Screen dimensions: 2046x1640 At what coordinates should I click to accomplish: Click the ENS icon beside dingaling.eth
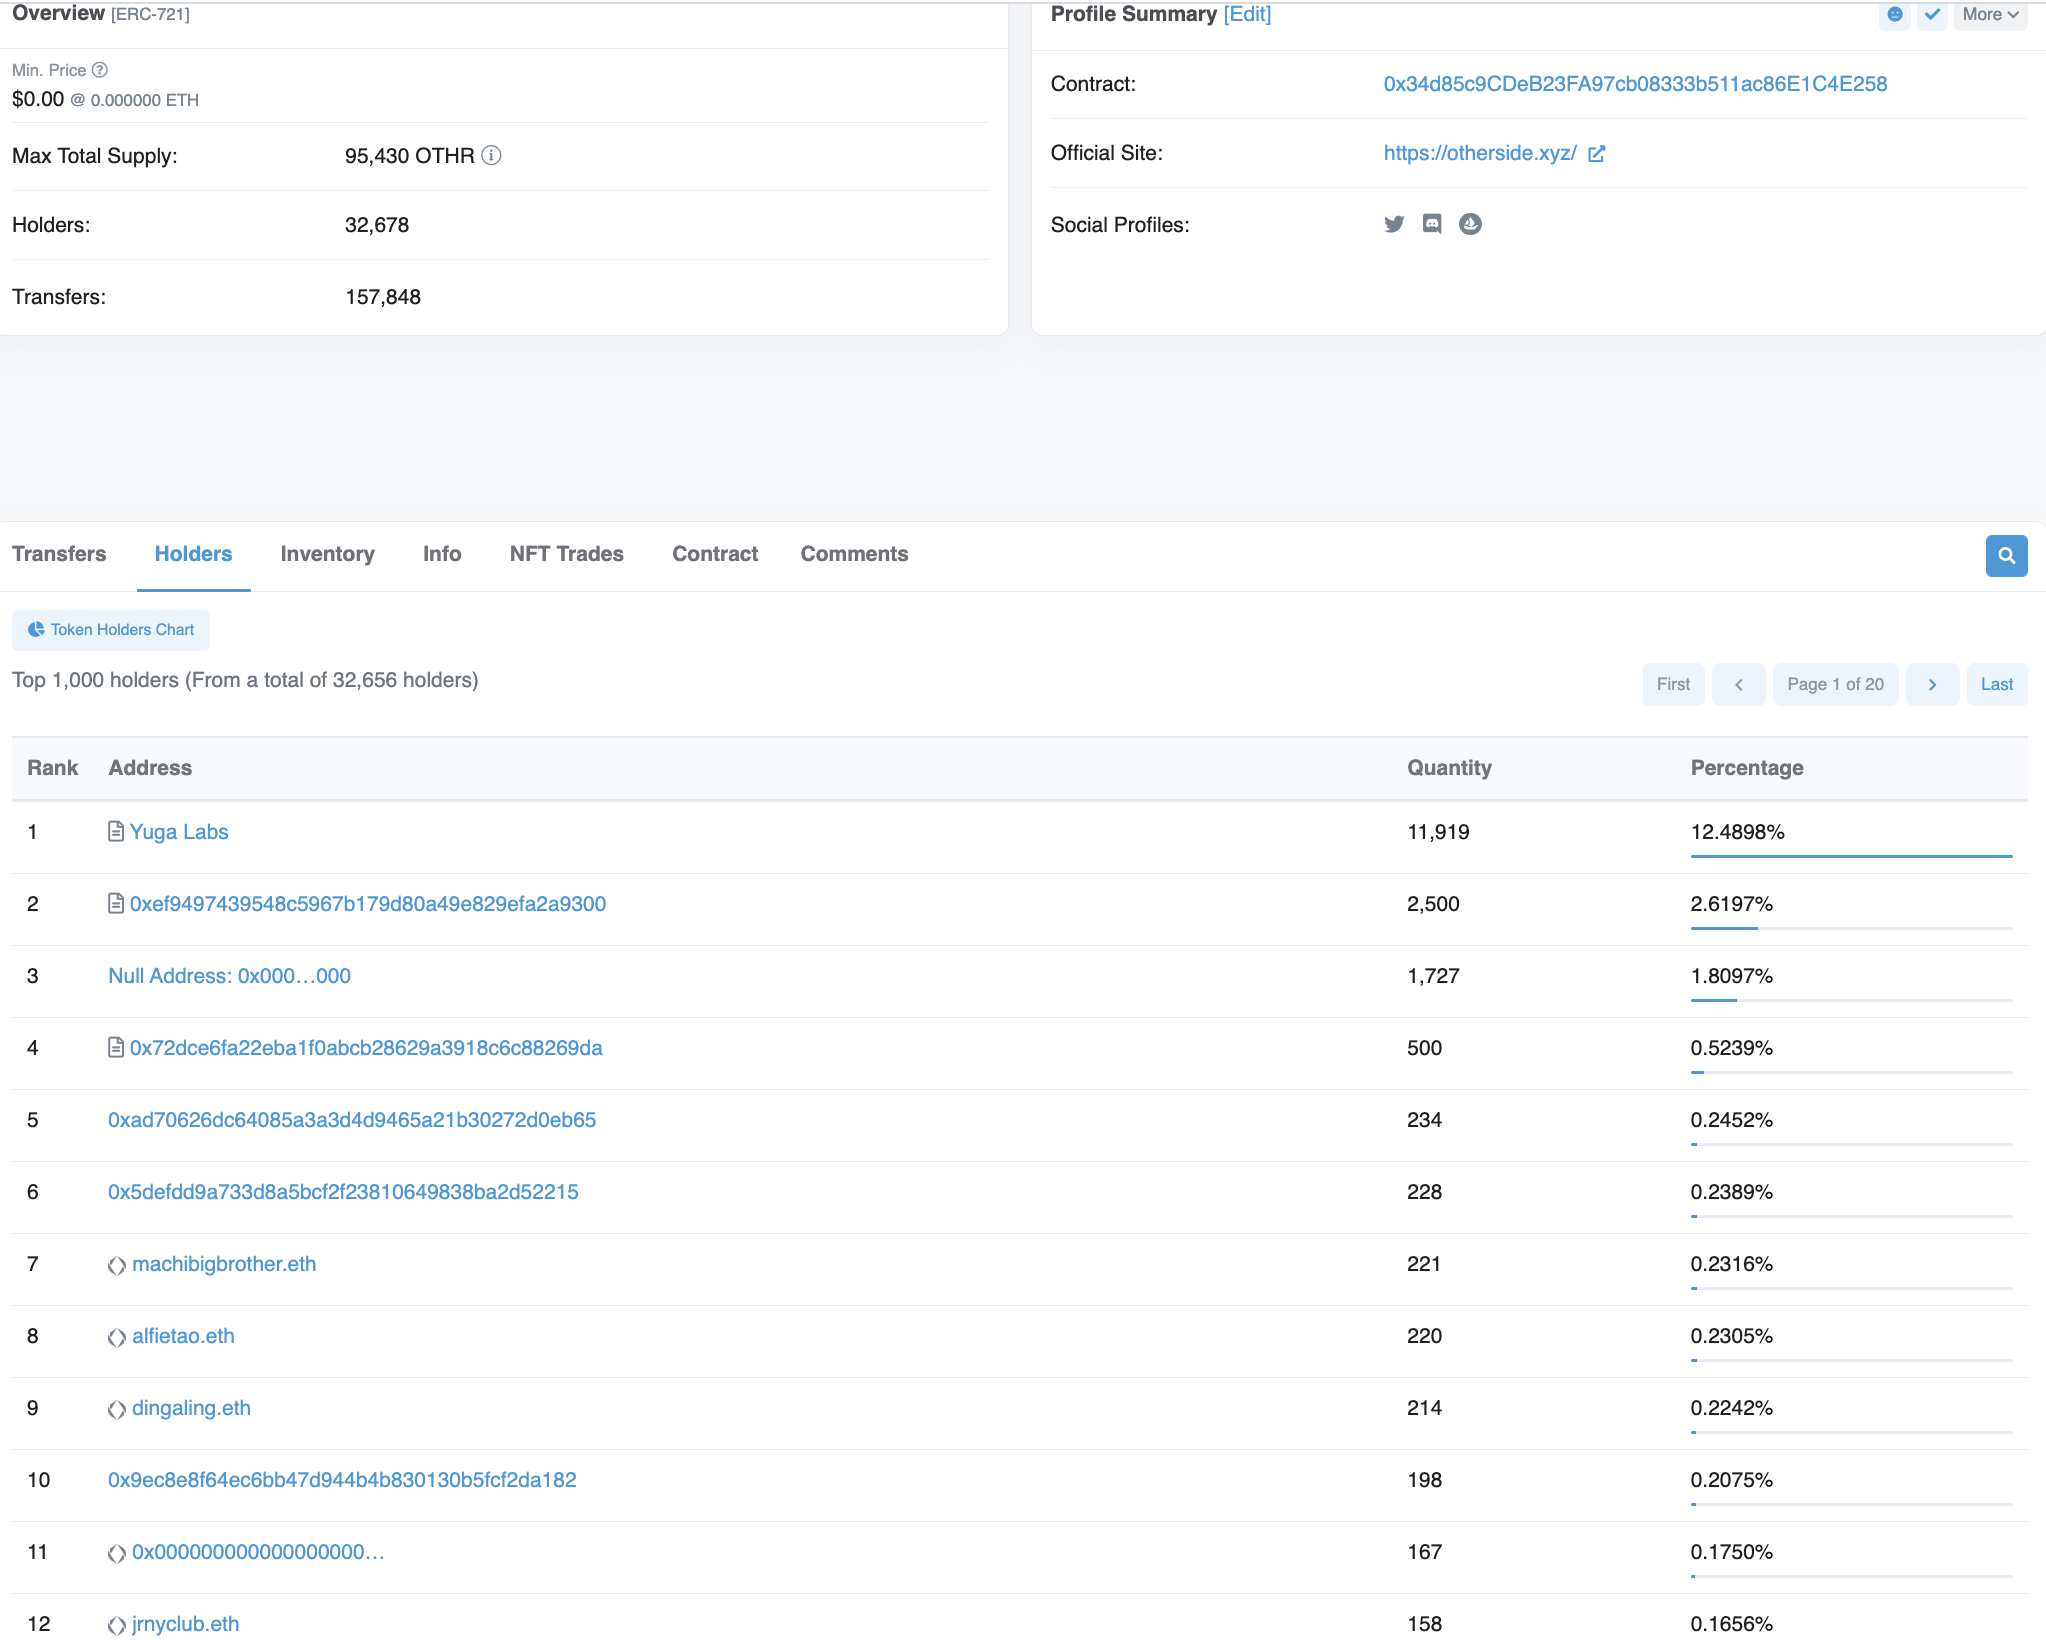117,1409
